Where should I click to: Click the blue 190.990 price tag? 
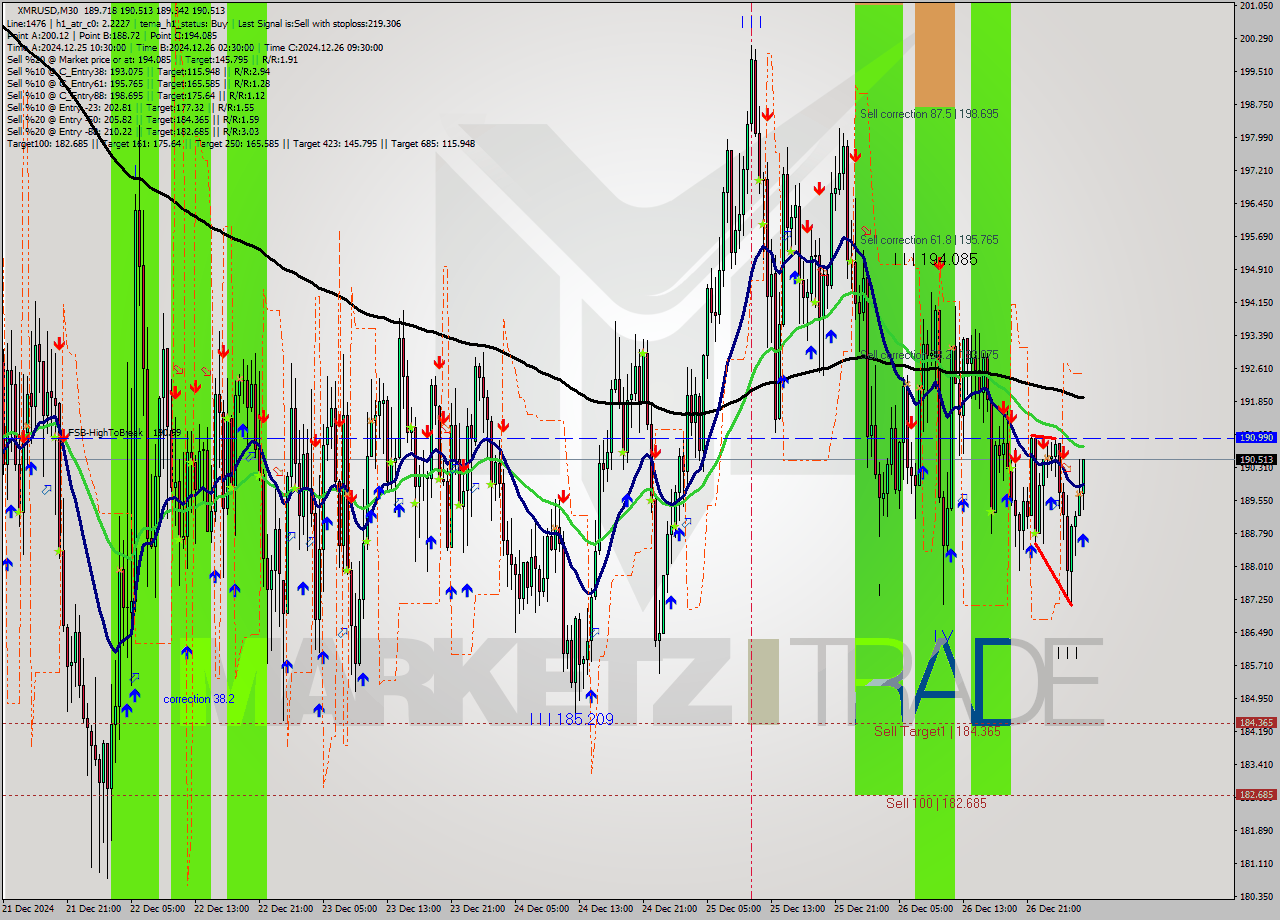(1255, 438)
